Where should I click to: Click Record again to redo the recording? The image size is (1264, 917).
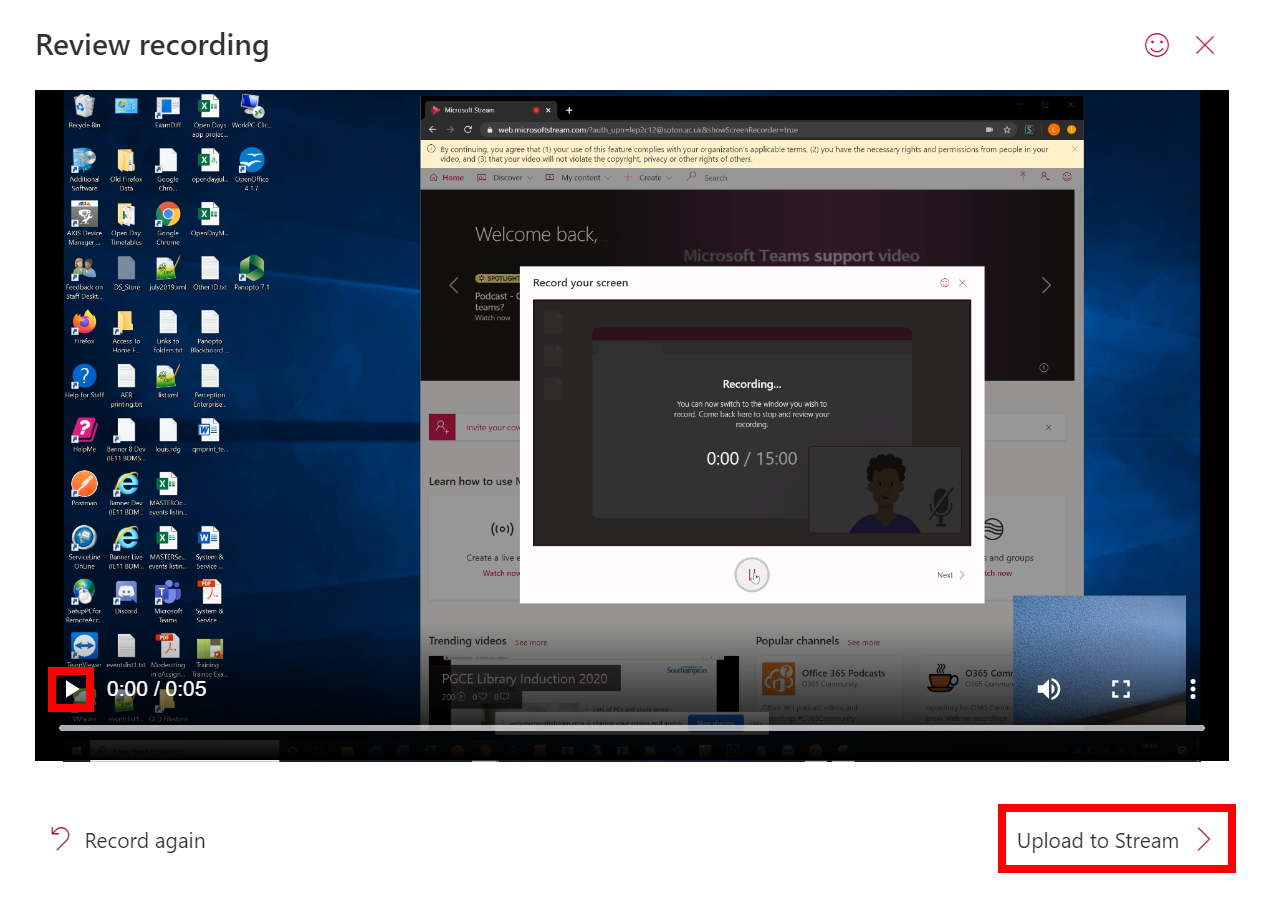click(x=128, y=841)
